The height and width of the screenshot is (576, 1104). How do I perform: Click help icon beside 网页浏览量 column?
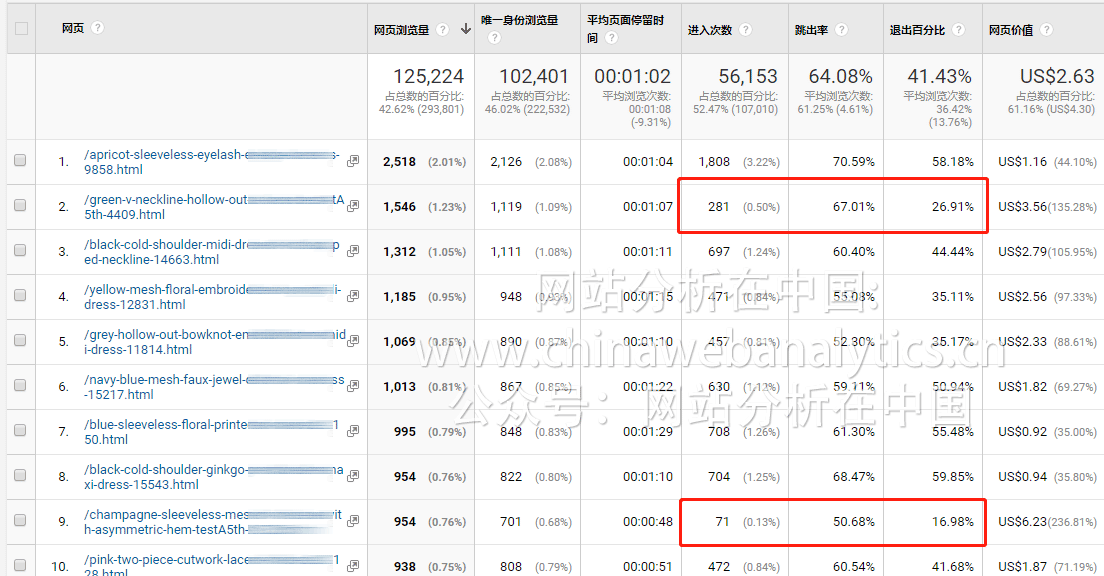coord(443,30)
